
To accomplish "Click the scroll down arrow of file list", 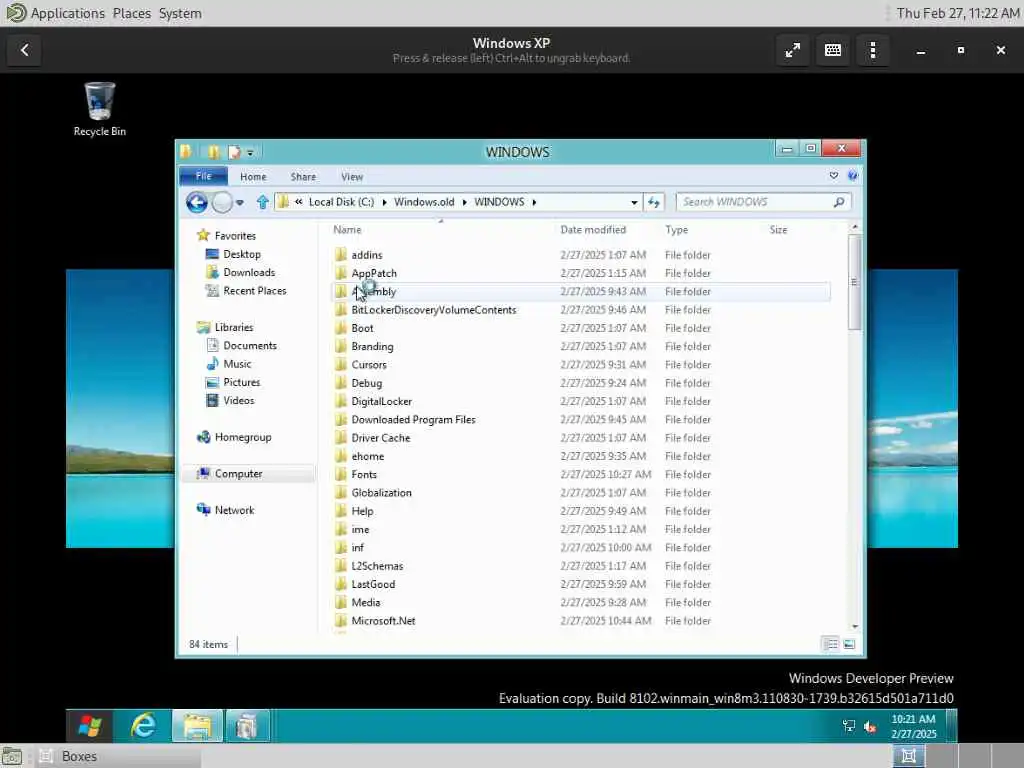I will [854, 626].
